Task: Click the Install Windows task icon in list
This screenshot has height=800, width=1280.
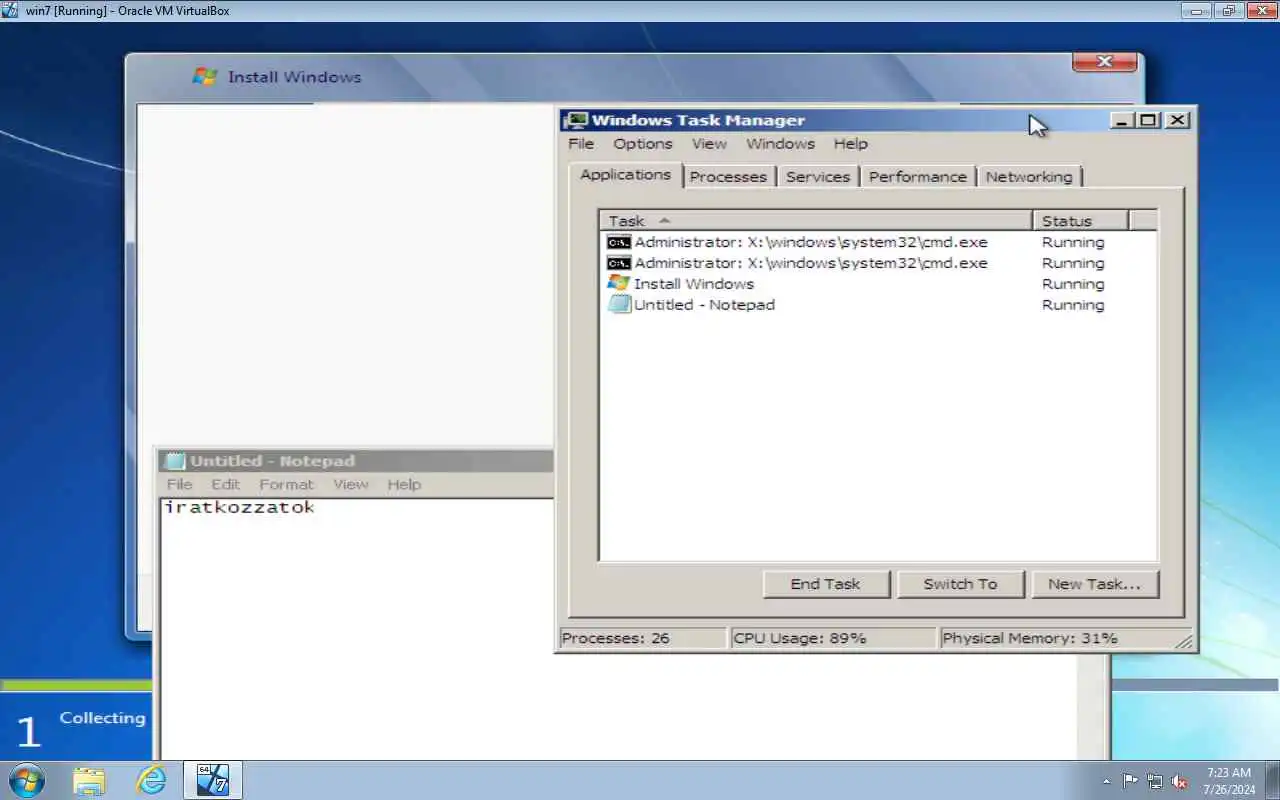Action: [618, 284]
